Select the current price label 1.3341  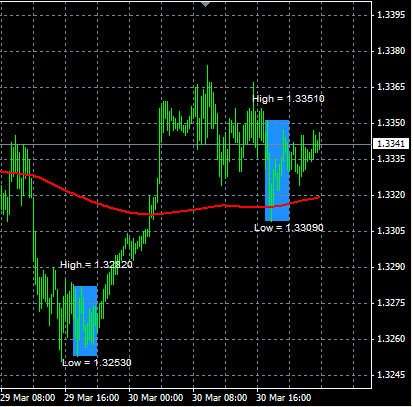391,144
